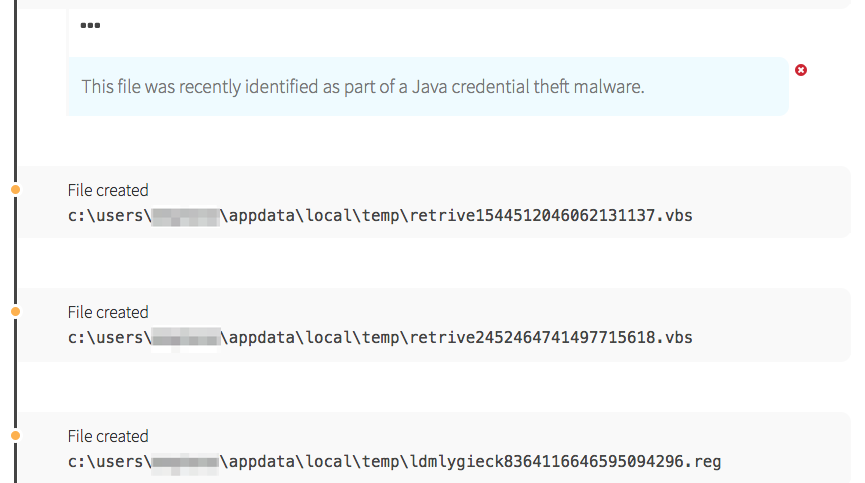Click the File created label above retrive2452464741497715618.vbs
Image resolution: width=865 pixels, height=483 pixels.
click(108, 312)
